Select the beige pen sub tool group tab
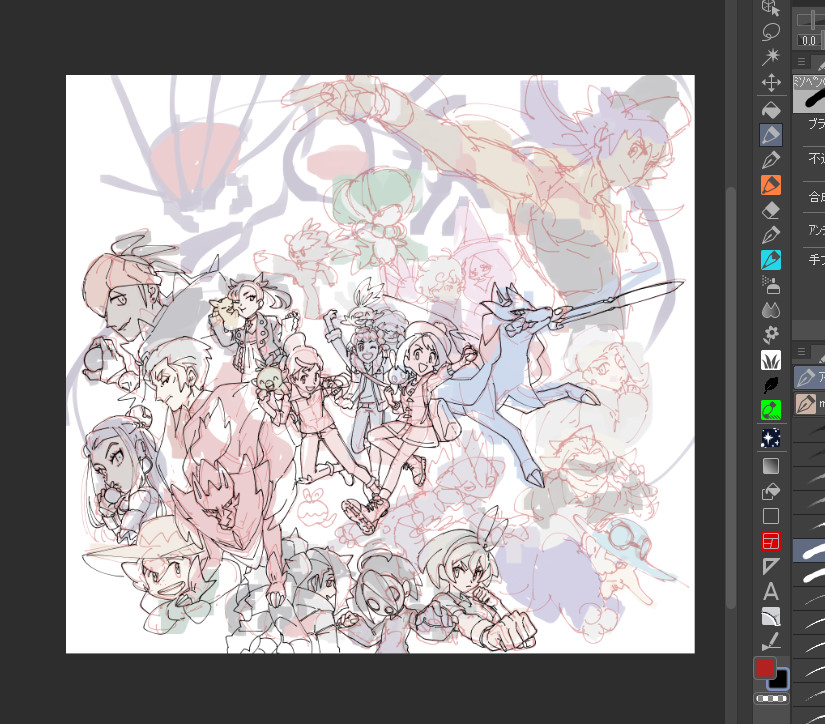This screenshot has width=825, height=724. click(809, 404)
